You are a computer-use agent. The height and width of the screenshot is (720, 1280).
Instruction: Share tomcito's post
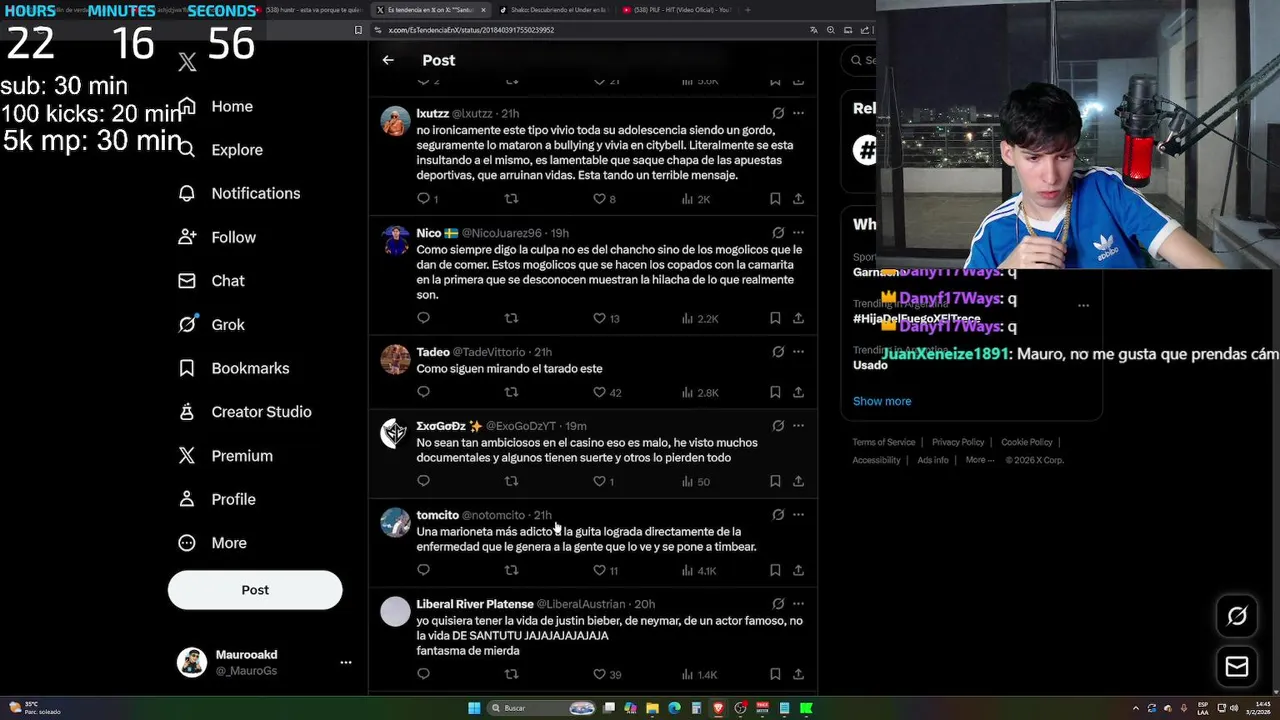pyautogui.click(x=798, y=570)
